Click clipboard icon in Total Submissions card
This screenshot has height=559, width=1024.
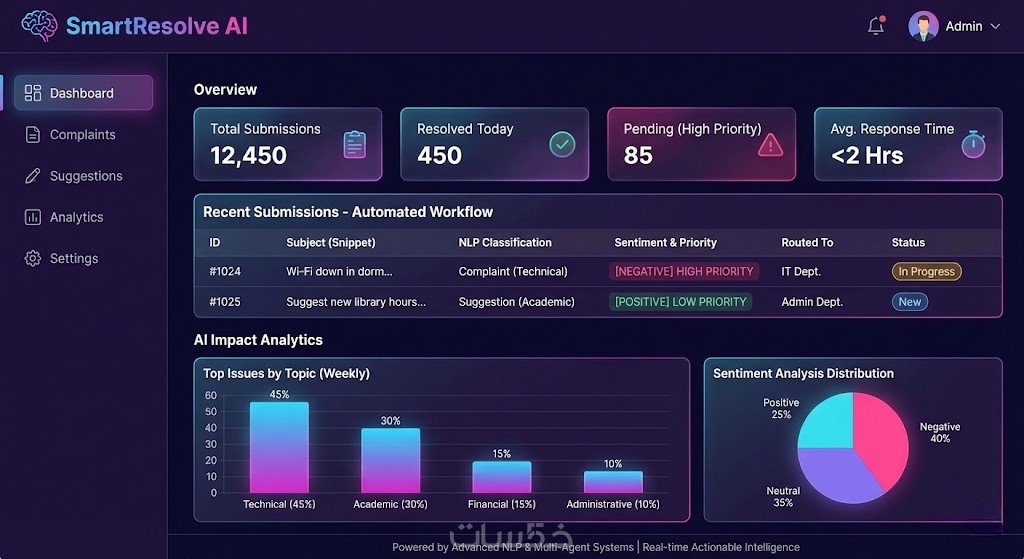[x=355, y=144]
